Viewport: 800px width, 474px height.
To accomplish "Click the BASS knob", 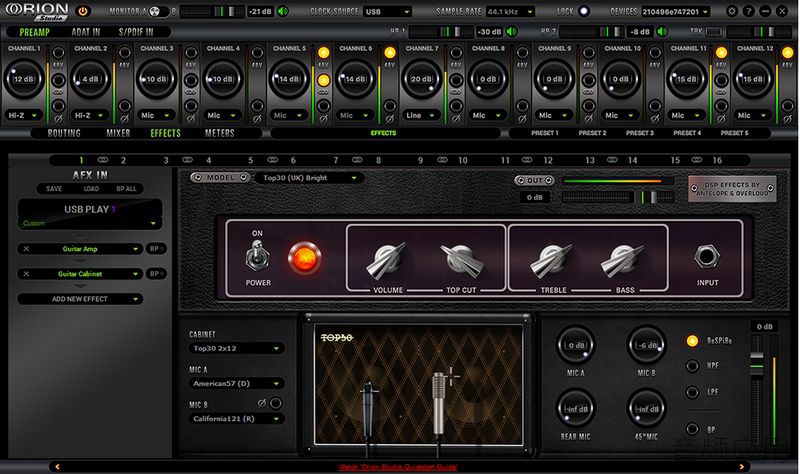I will click(622, 260).
